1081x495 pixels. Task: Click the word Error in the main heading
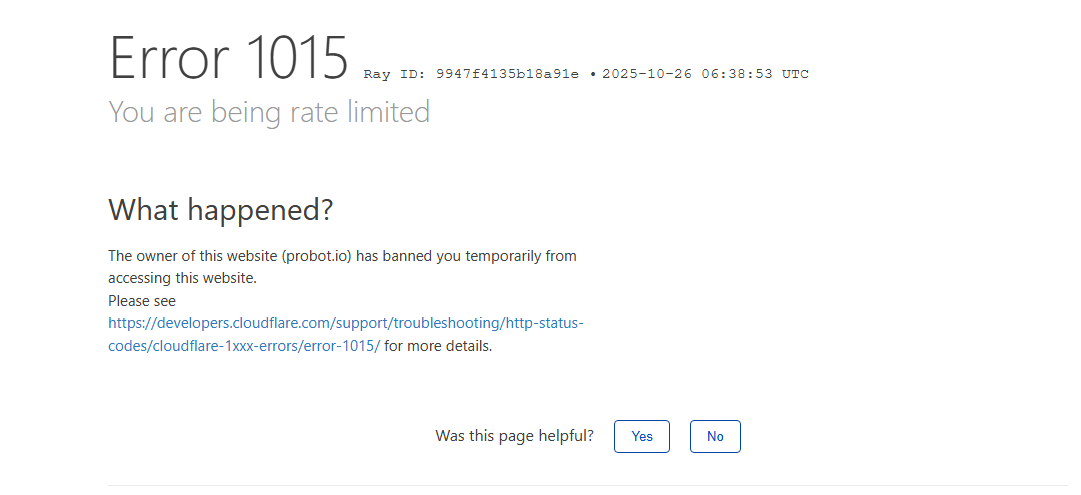[x=168, y=58]
